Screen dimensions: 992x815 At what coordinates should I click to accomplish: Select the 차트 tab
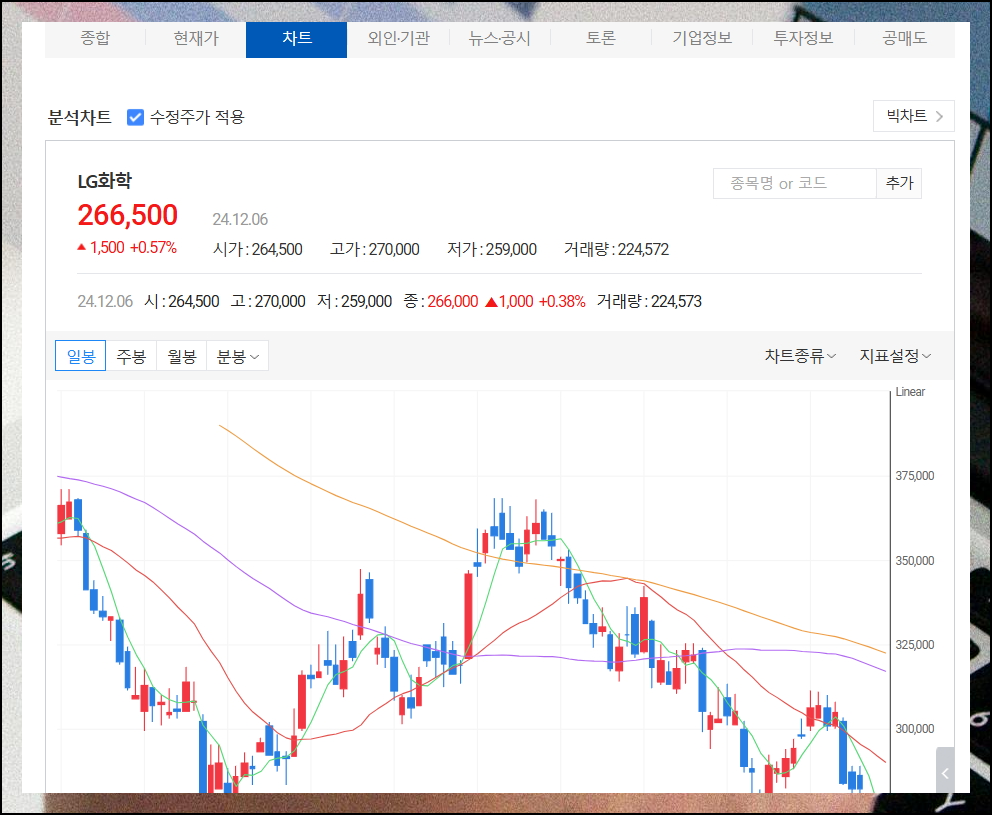point(297,39)
